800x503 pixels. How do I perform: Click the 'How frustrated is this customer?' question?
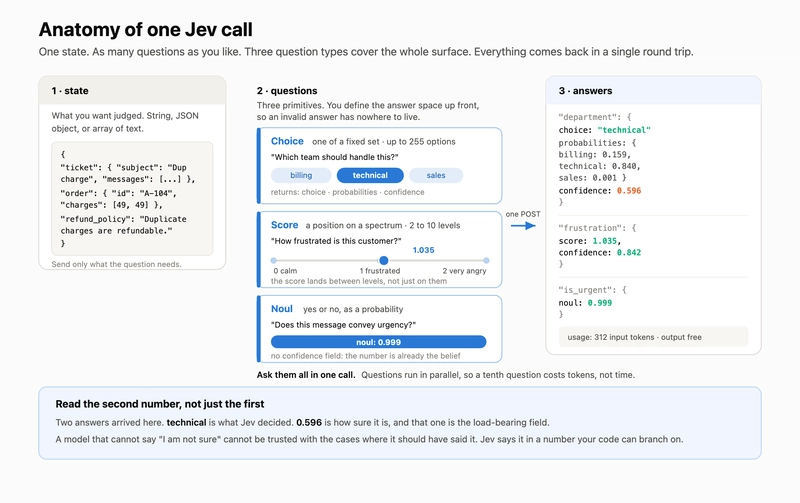336,241
